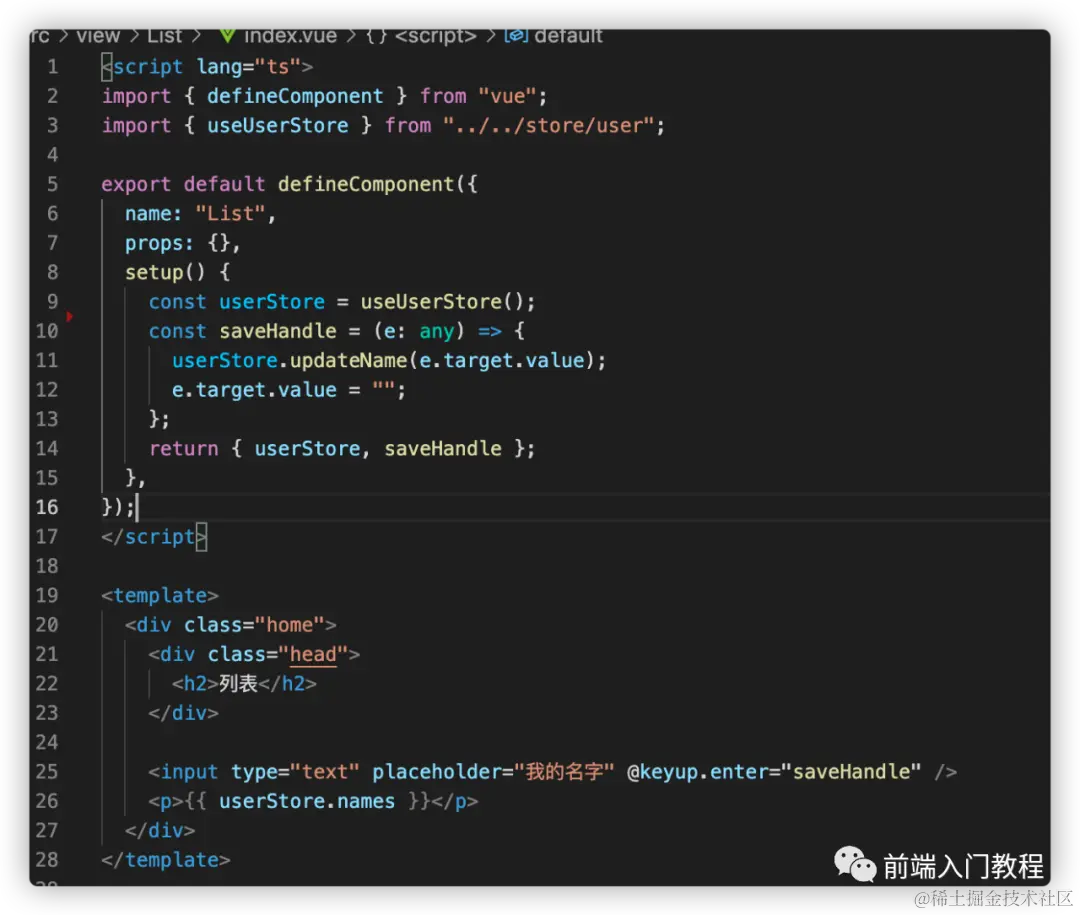Click updateName in line 11
Screen dimensions: 1080x915
tap(349, 360)
